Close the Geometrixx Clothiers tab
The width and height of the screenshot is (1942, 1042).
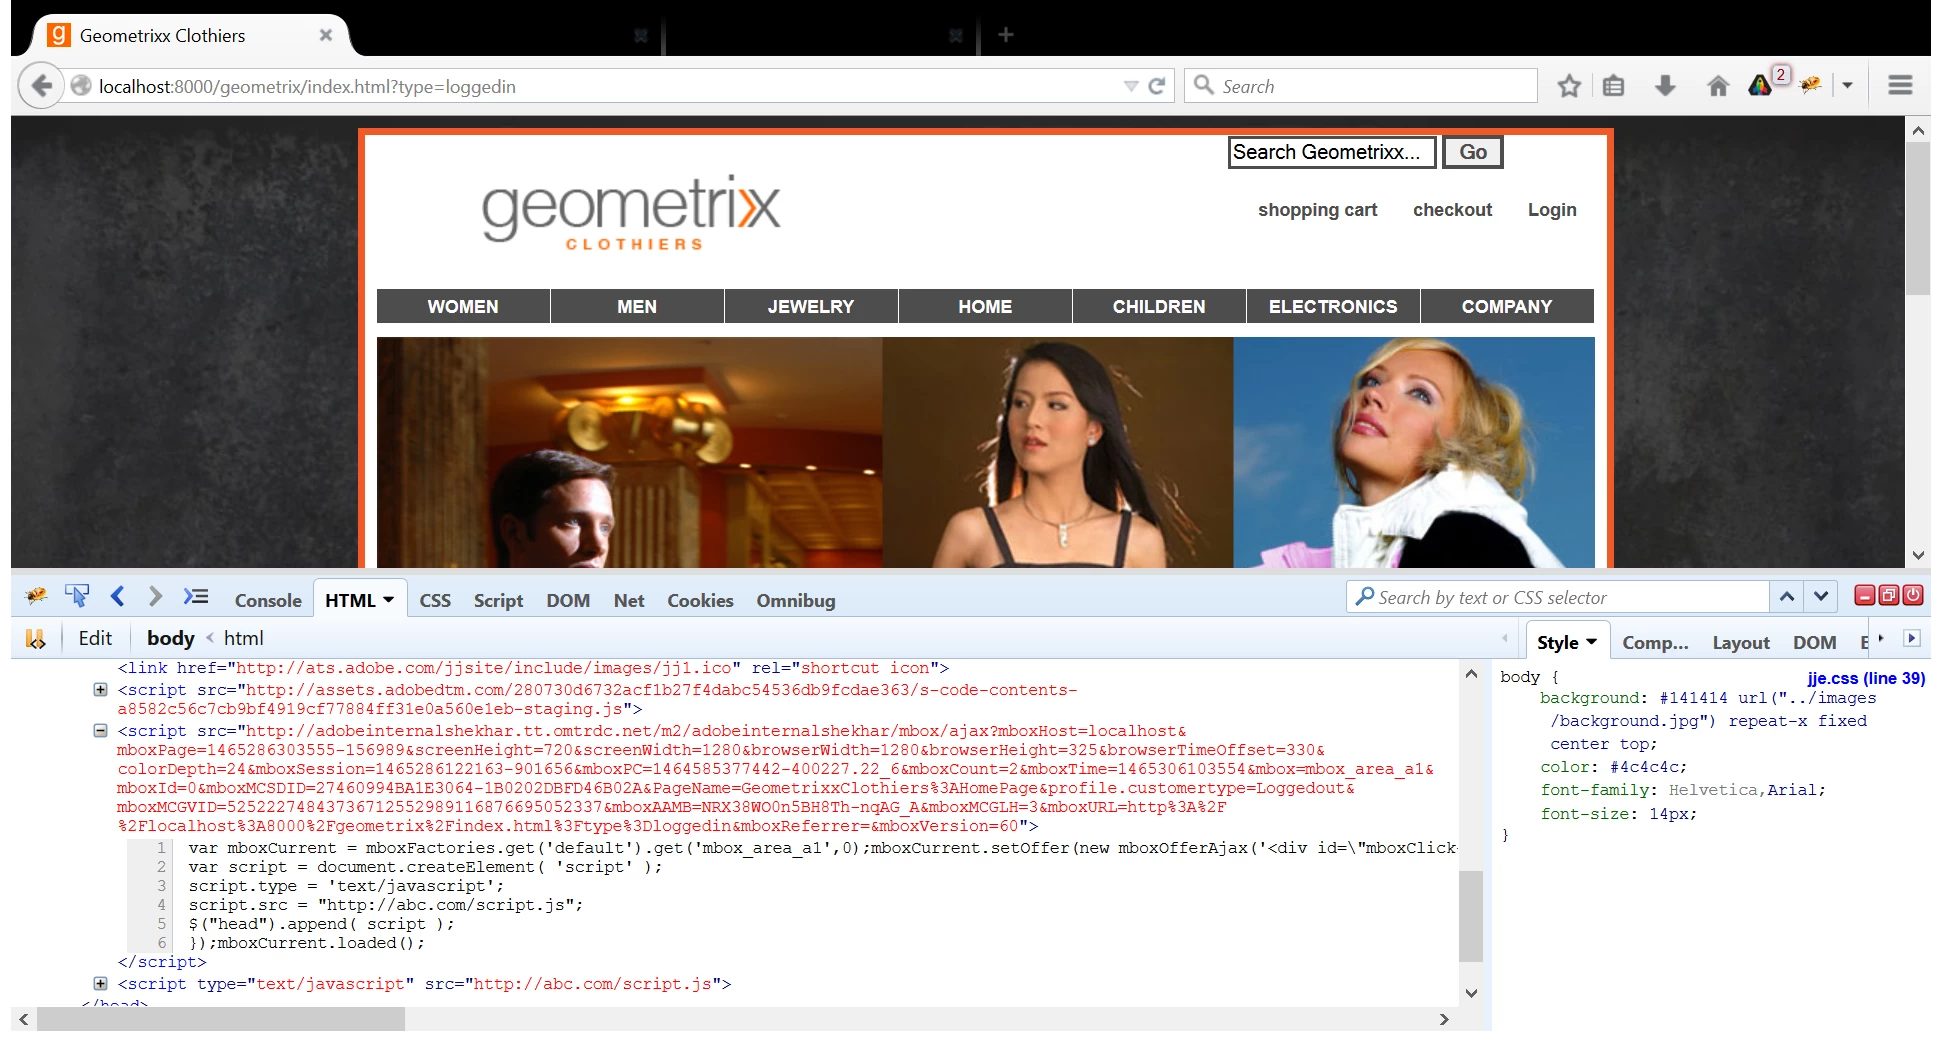coord(326,35)
